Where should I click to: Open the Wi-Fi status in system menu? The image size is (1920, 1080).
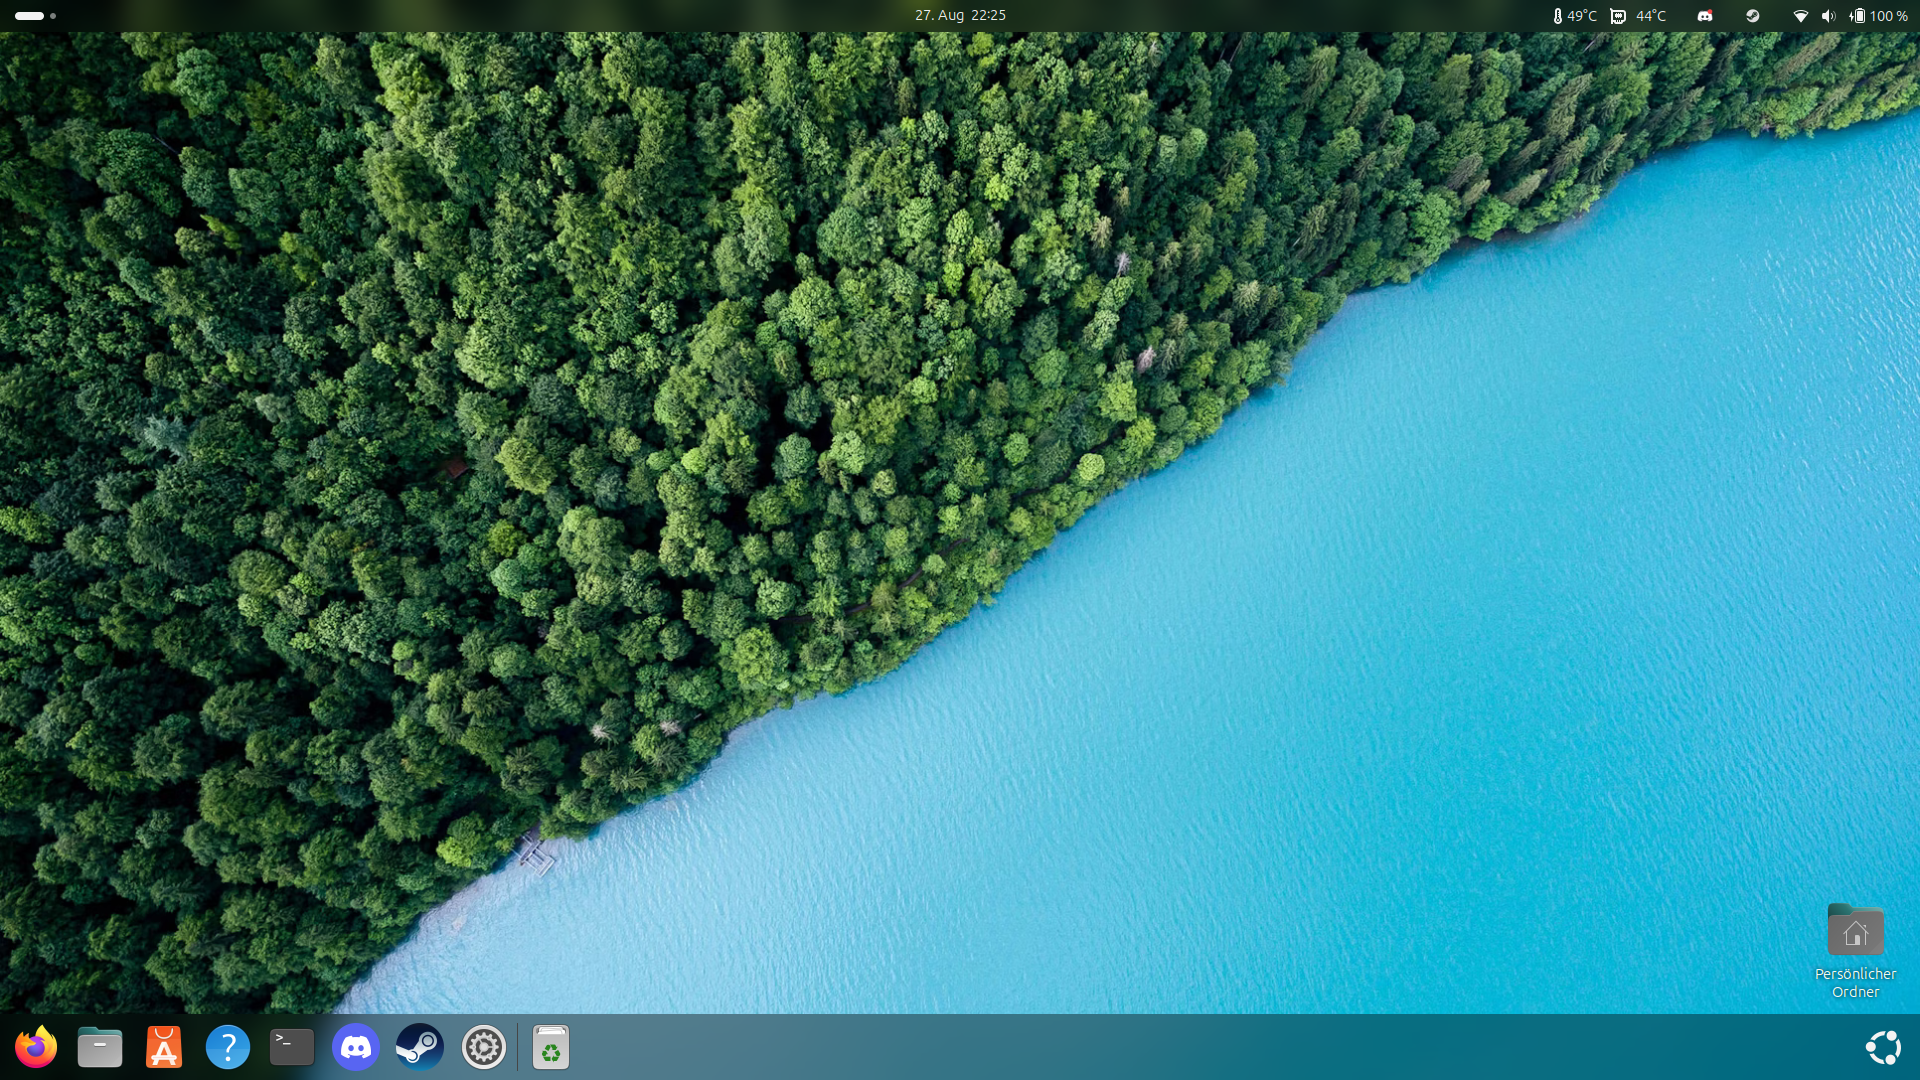(1800, 15)
